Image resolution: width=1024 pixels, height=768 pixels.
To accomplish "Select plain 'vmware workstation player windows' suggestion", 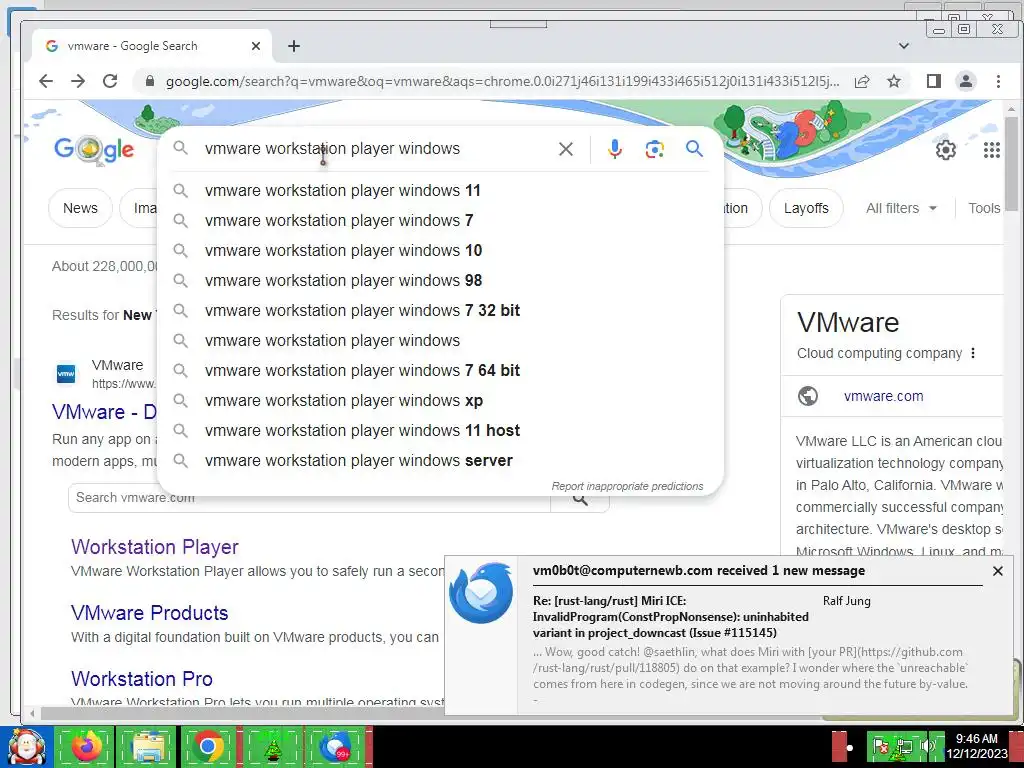I will click(440, 341).
